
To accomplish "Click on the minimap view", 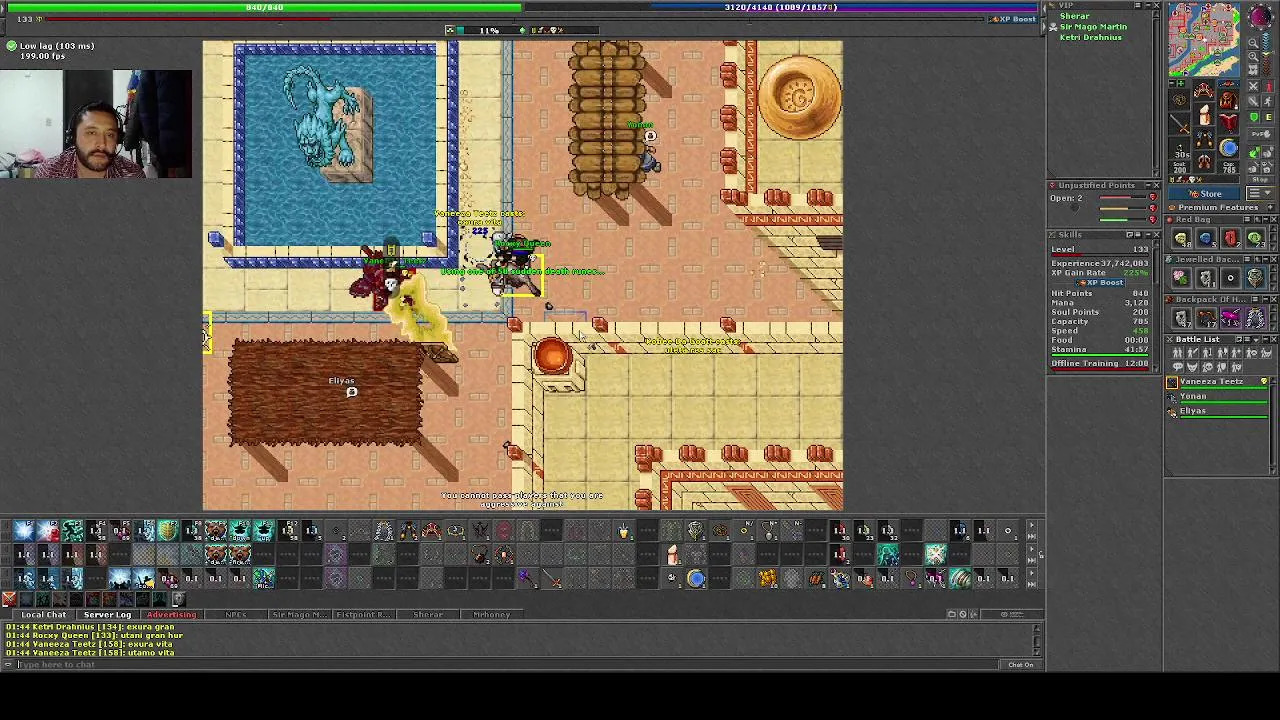I will (1204, 39).
